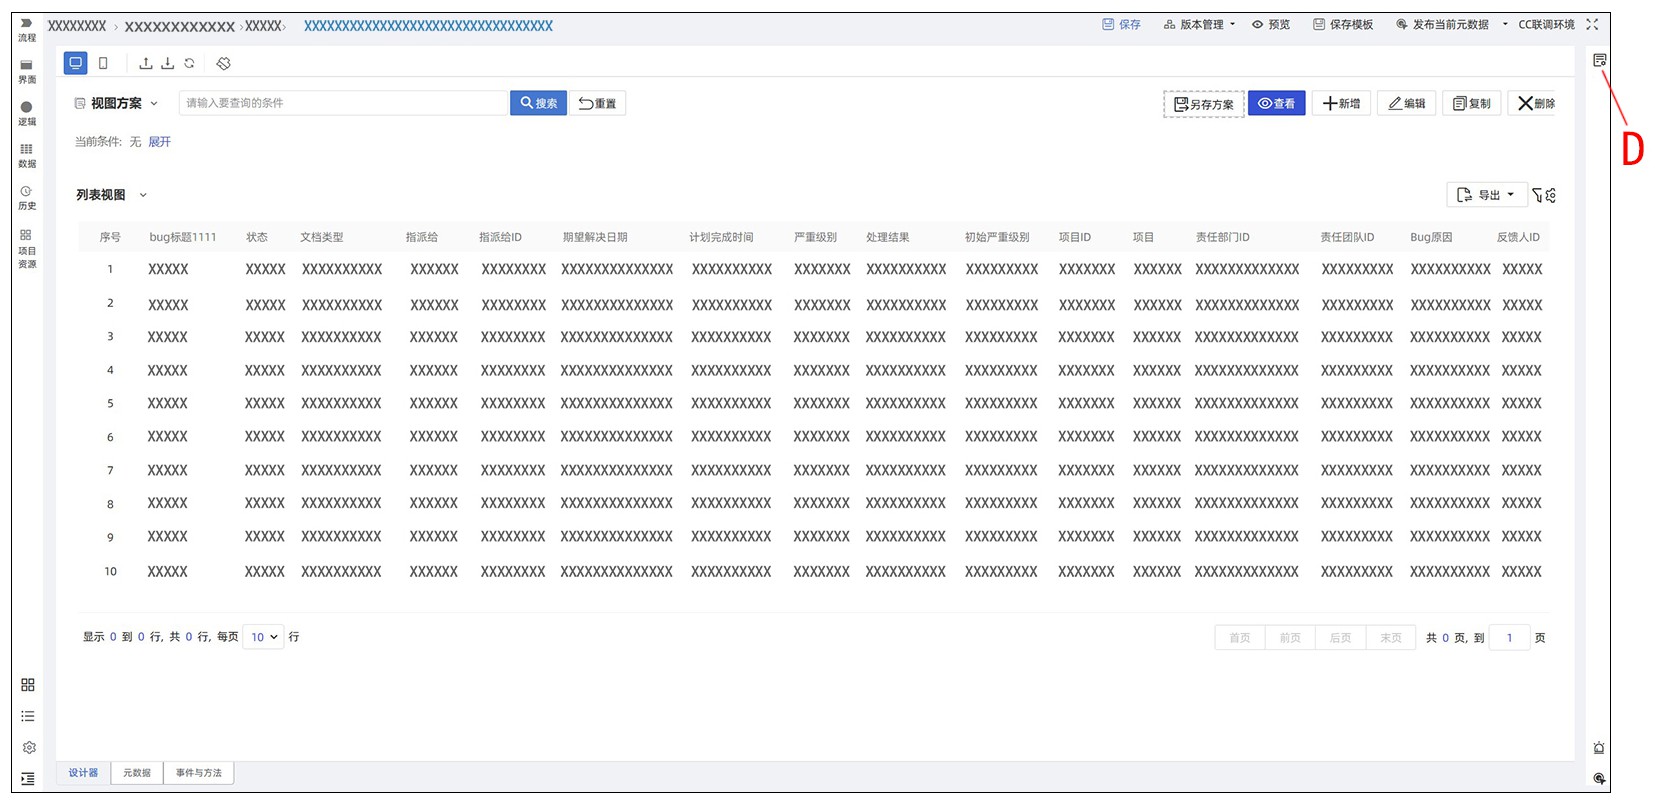Image resolution: width=1655 pixels, height=804 pixels.
Task: Click the rotate screen icon
Action: click(224, 63)
